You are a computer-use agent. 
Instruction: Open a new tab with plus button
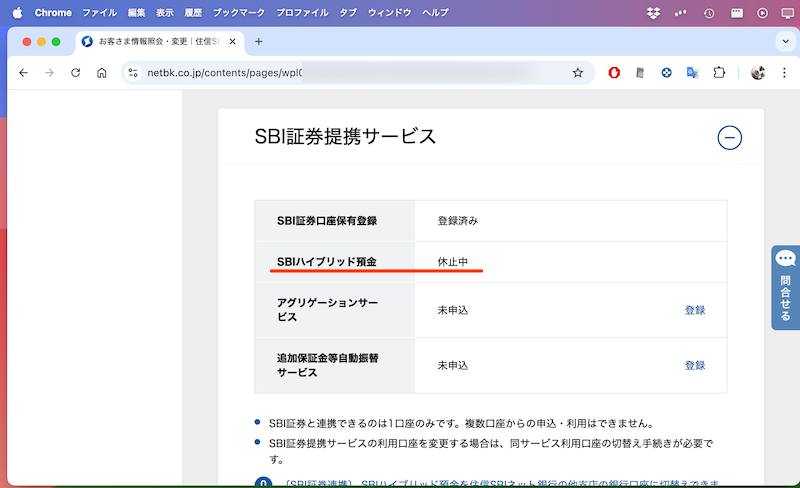[x=259, y=41]
